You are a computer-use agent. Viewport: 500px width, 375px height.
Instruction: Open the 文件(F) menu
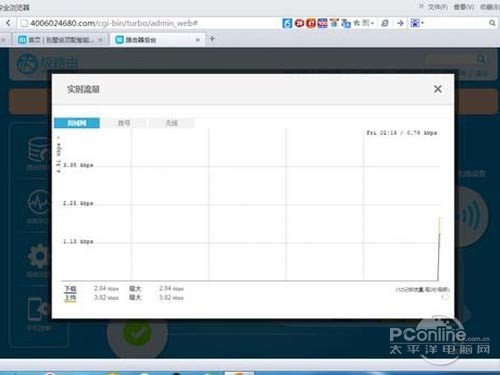[x=437, y=7]
